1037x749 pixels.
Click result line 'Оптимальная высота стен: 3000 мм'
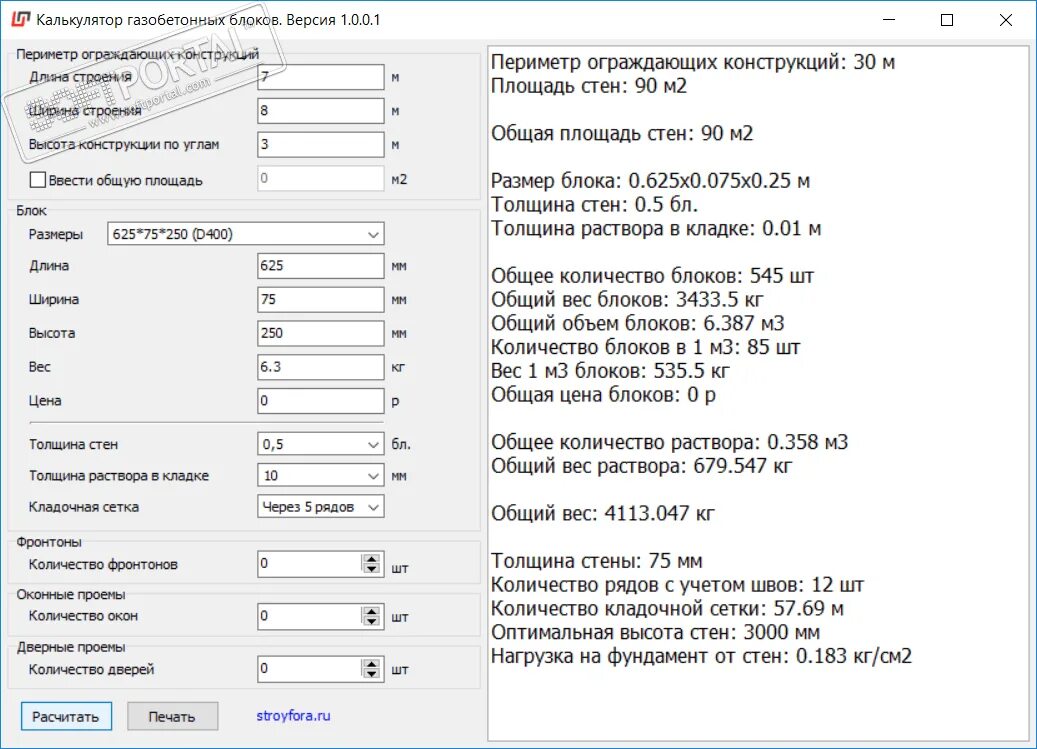point(655,632)
